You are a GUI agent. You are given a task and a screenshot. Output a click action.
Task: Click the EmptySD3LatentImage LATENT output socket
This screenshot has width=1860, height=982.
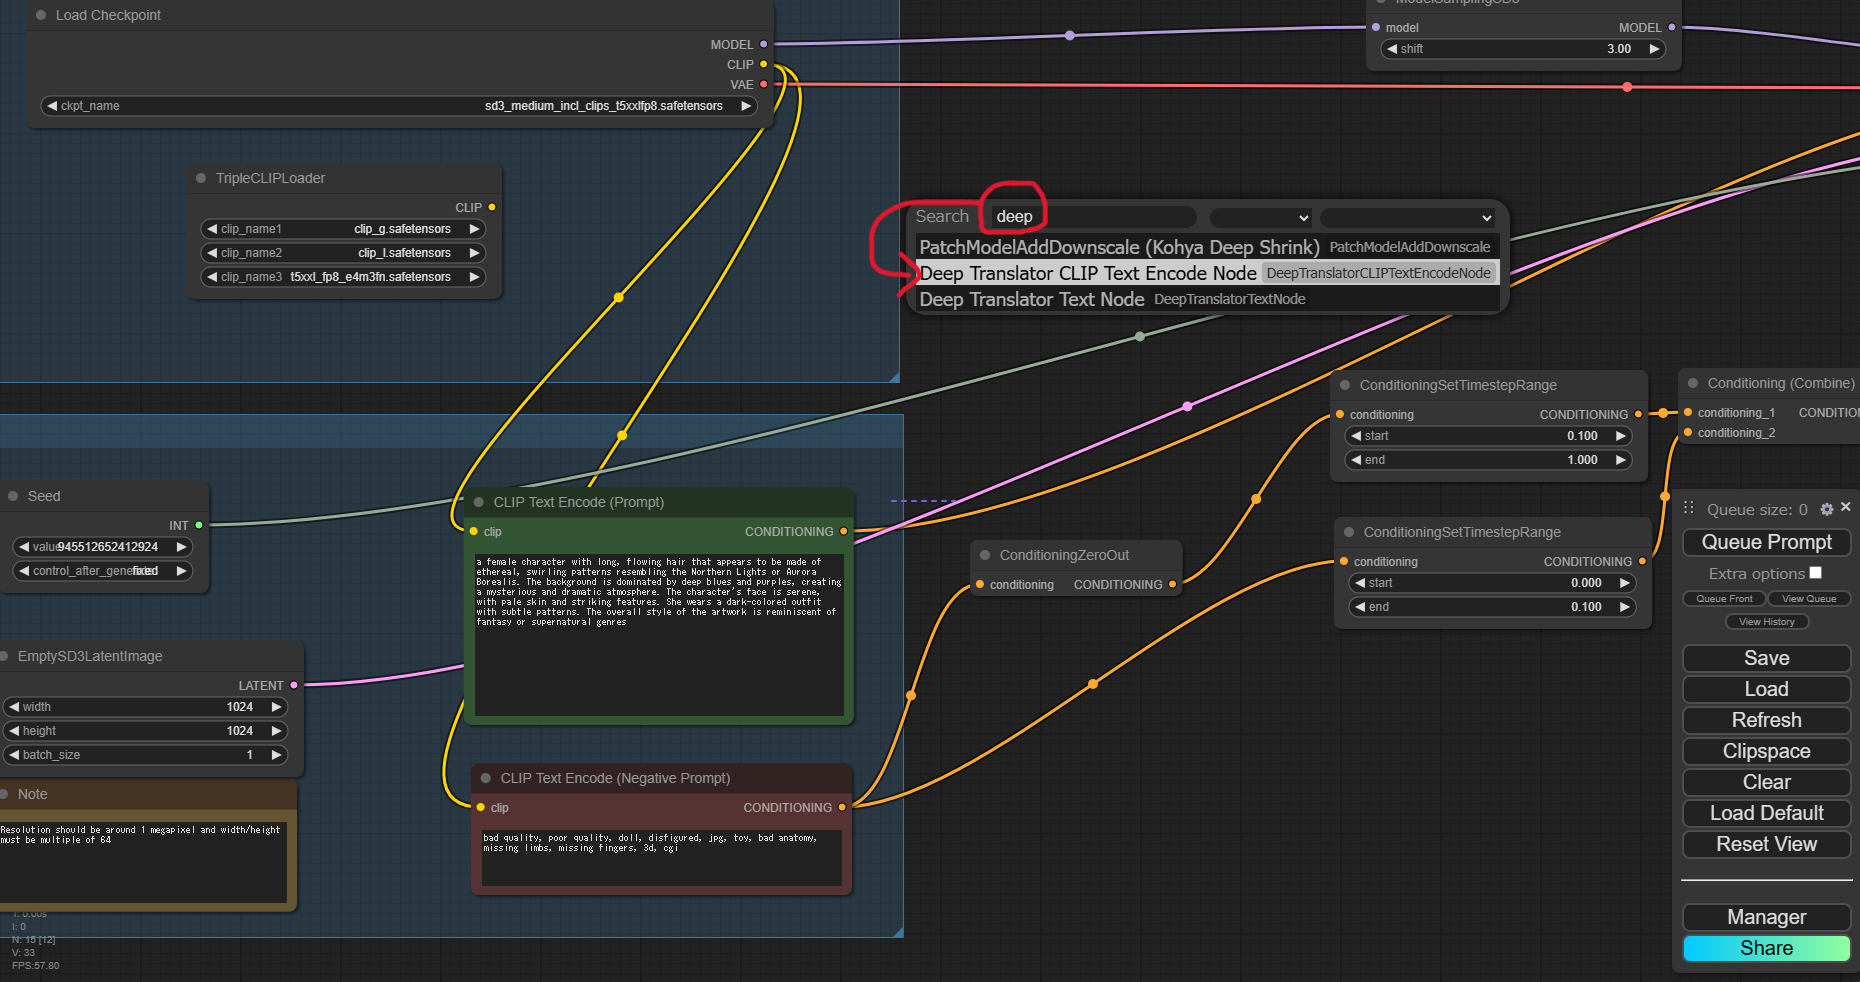[294, 685]
